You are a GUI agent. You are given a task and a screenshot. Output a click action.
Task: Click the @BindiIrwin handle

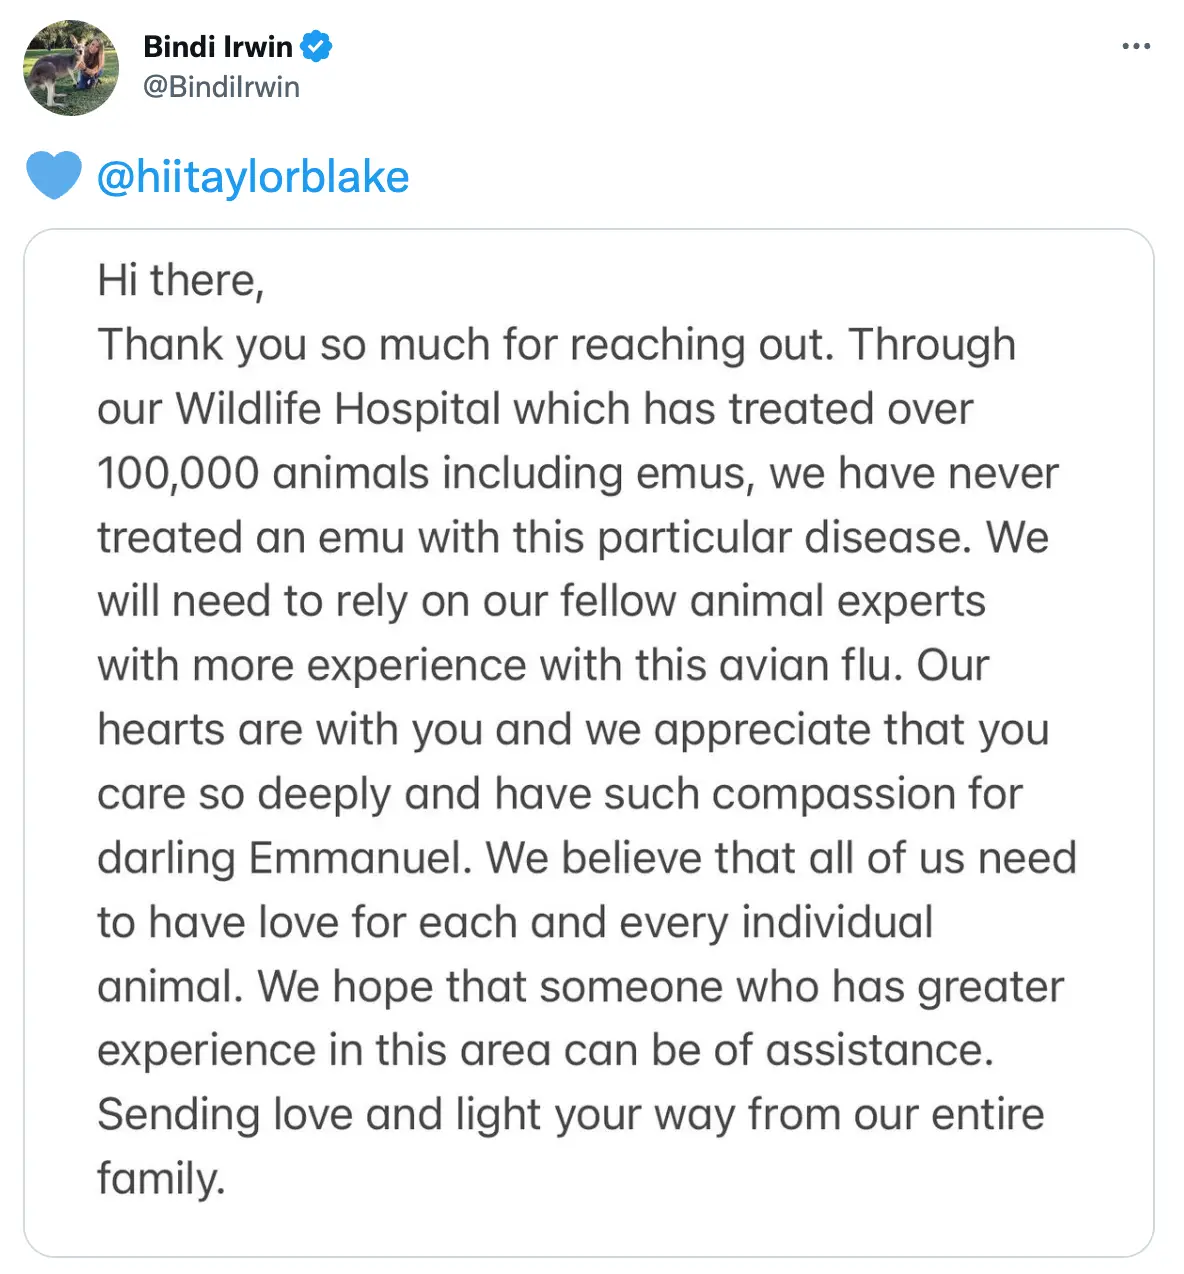tap(221, 87)
